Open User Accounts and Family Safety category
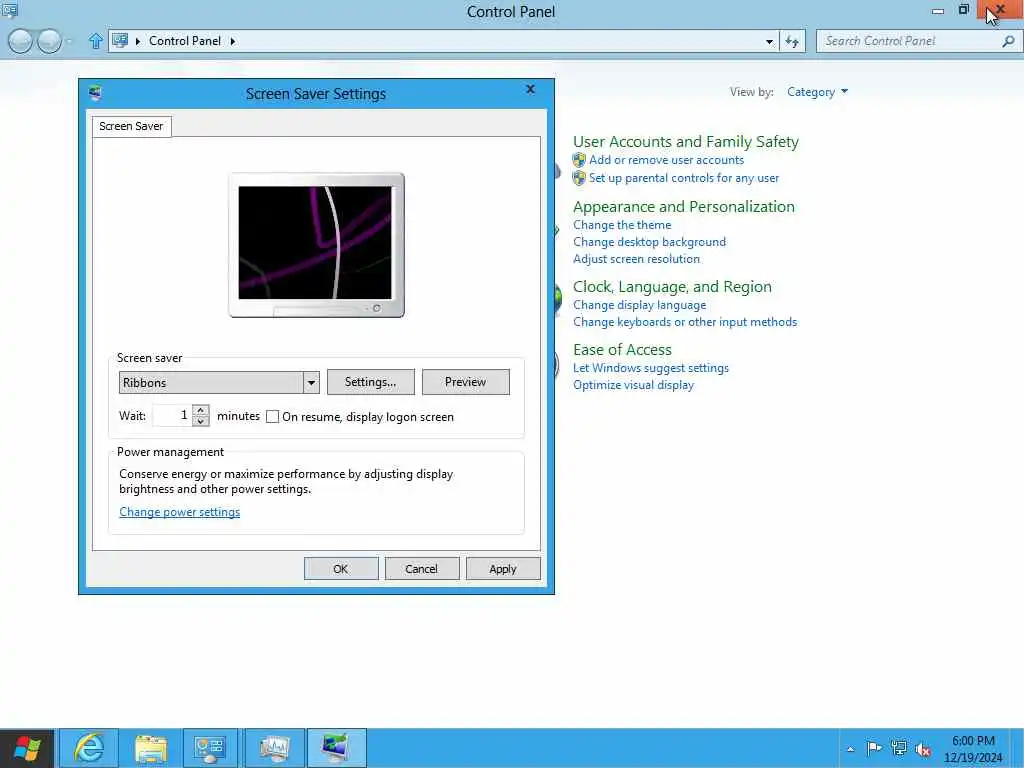The height and width of the screenshot is (768, 1024). pos(686,142)
